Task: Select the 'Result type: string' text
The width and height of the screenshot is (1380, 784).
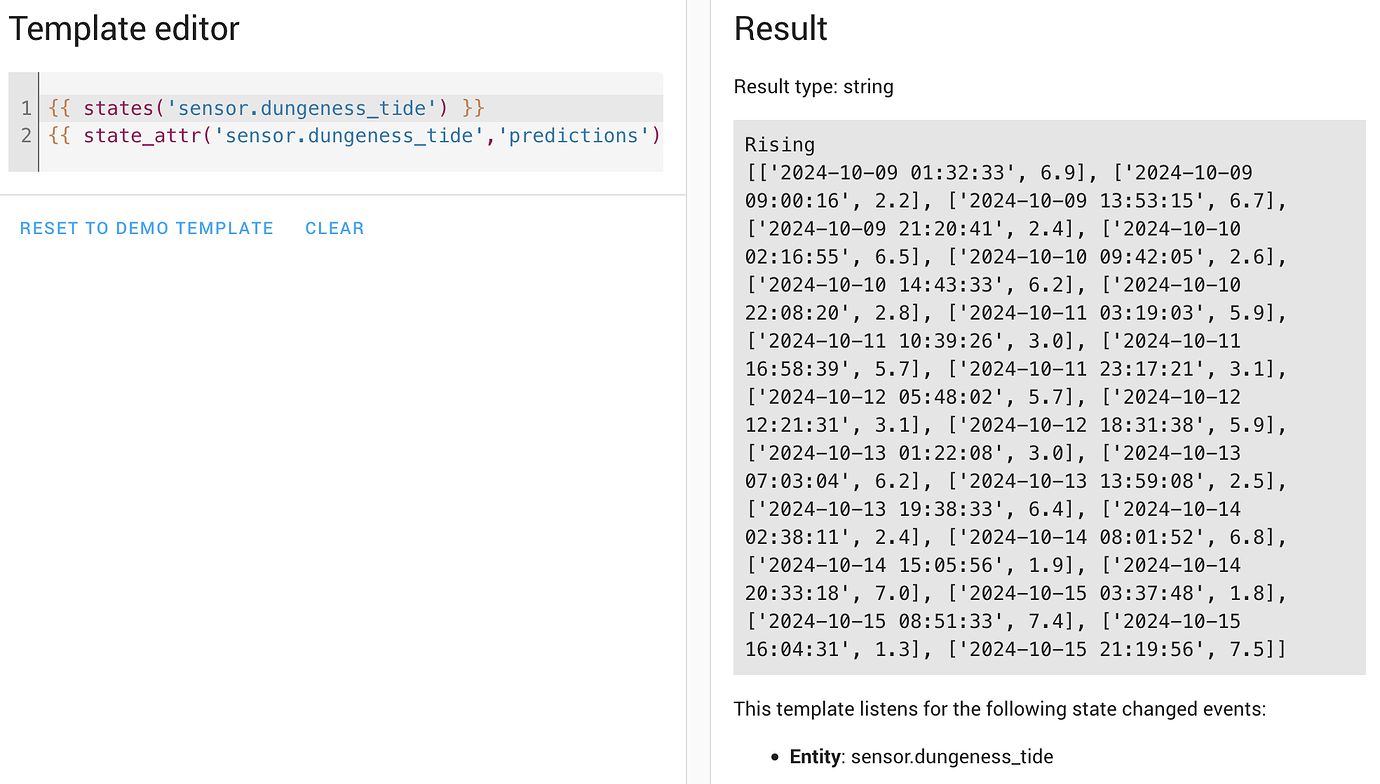Action: click(815, 87)
